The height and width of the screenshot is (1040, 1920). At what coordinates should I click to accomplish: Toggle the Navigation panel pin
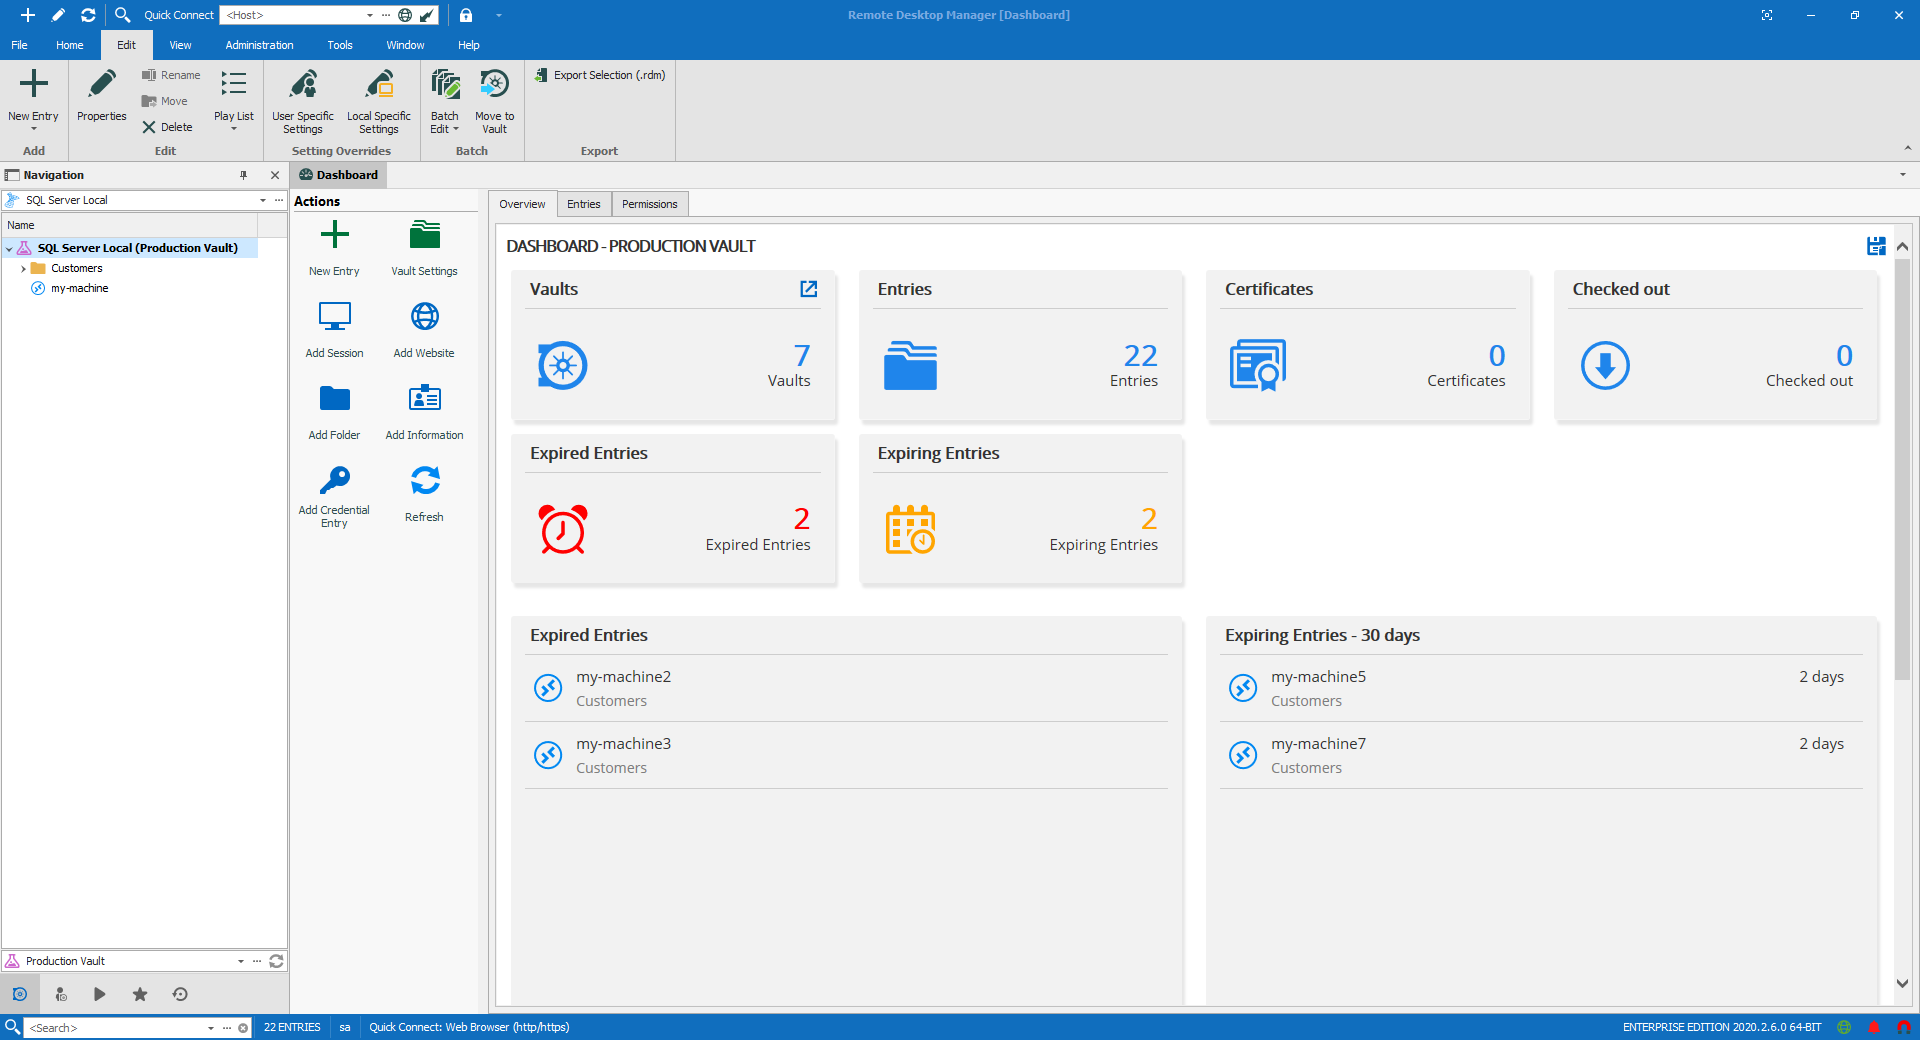point(243,175)
